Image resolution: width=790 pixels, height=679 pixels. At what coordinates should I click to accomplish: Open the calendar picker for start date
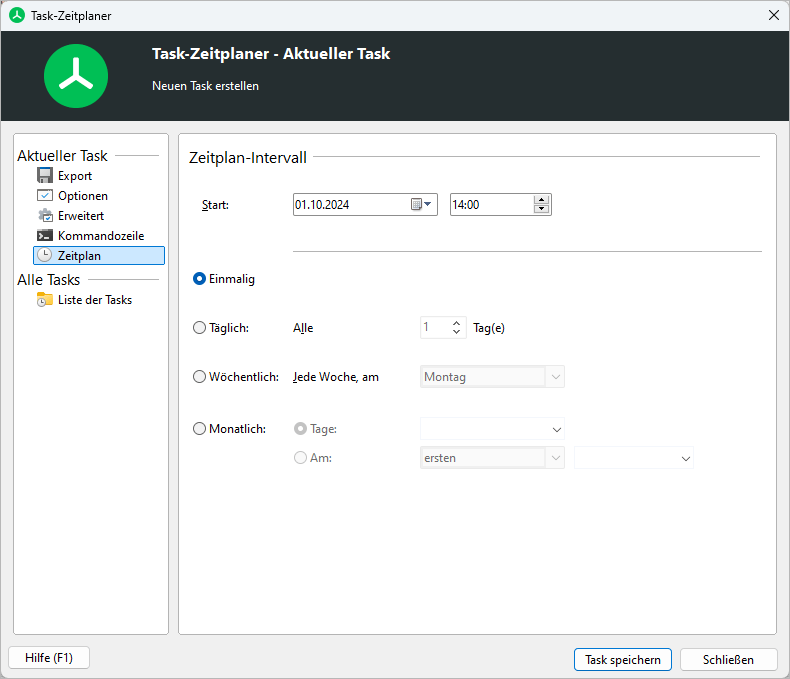pyautogui.click(x=421, y=205)
